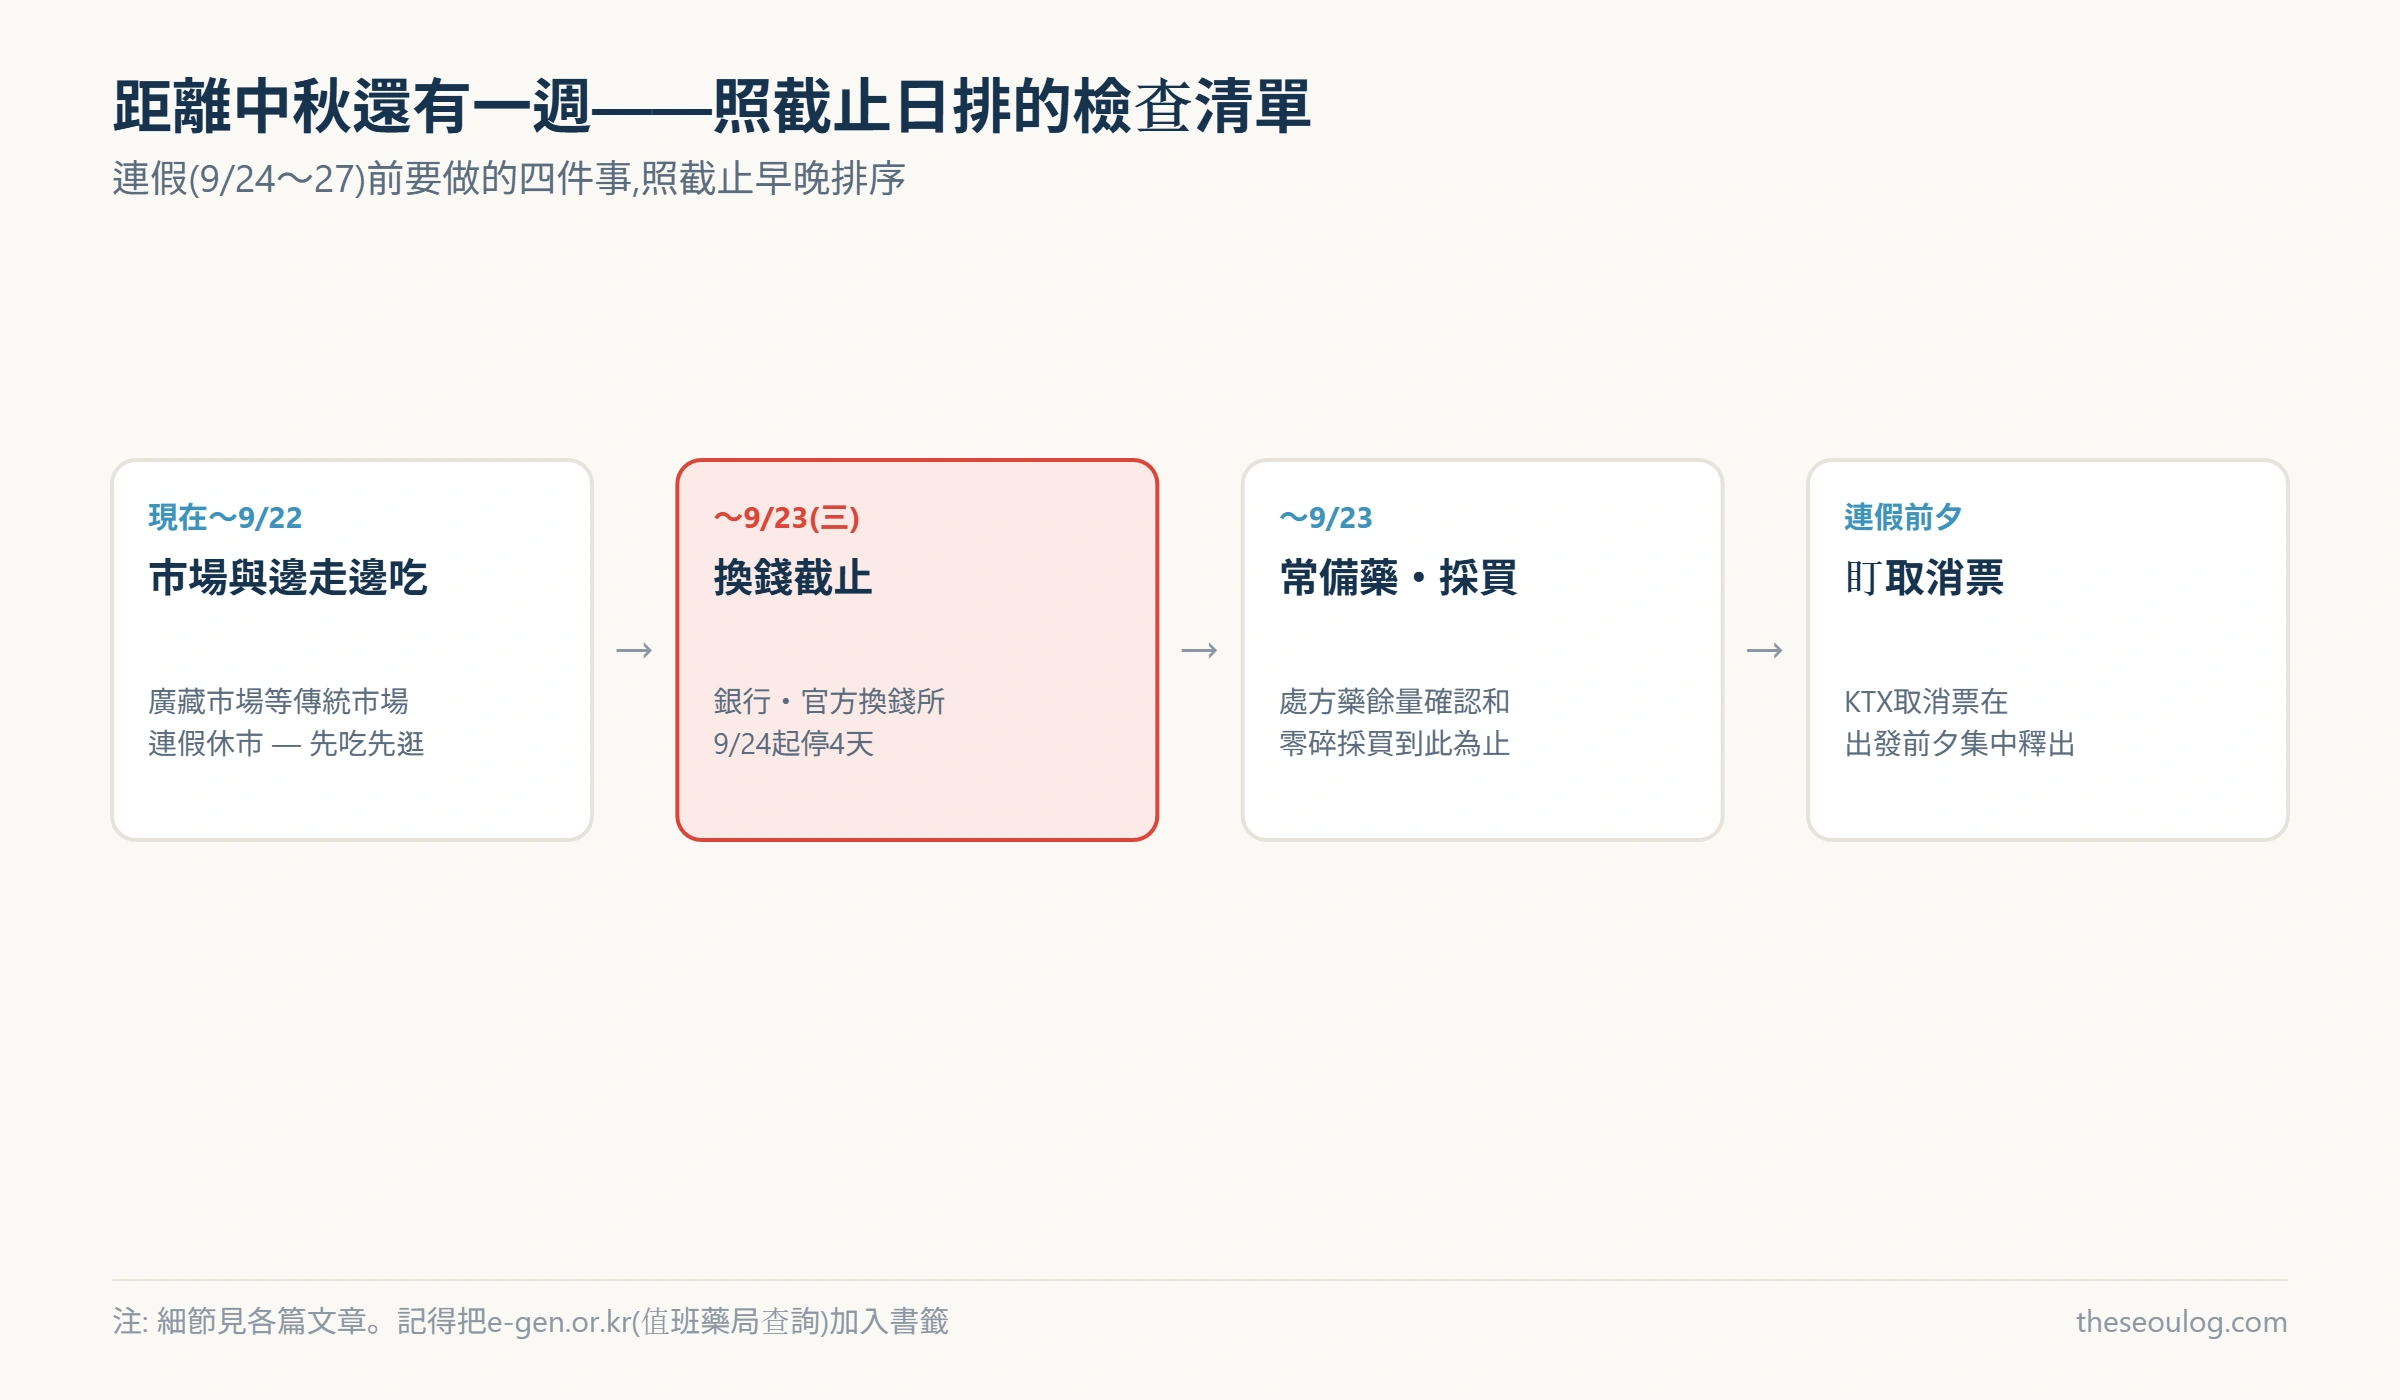Screen dimensions: 2400x1400
Task: Click the main title 距離中秋還有一週
Action: pos(352,107)
